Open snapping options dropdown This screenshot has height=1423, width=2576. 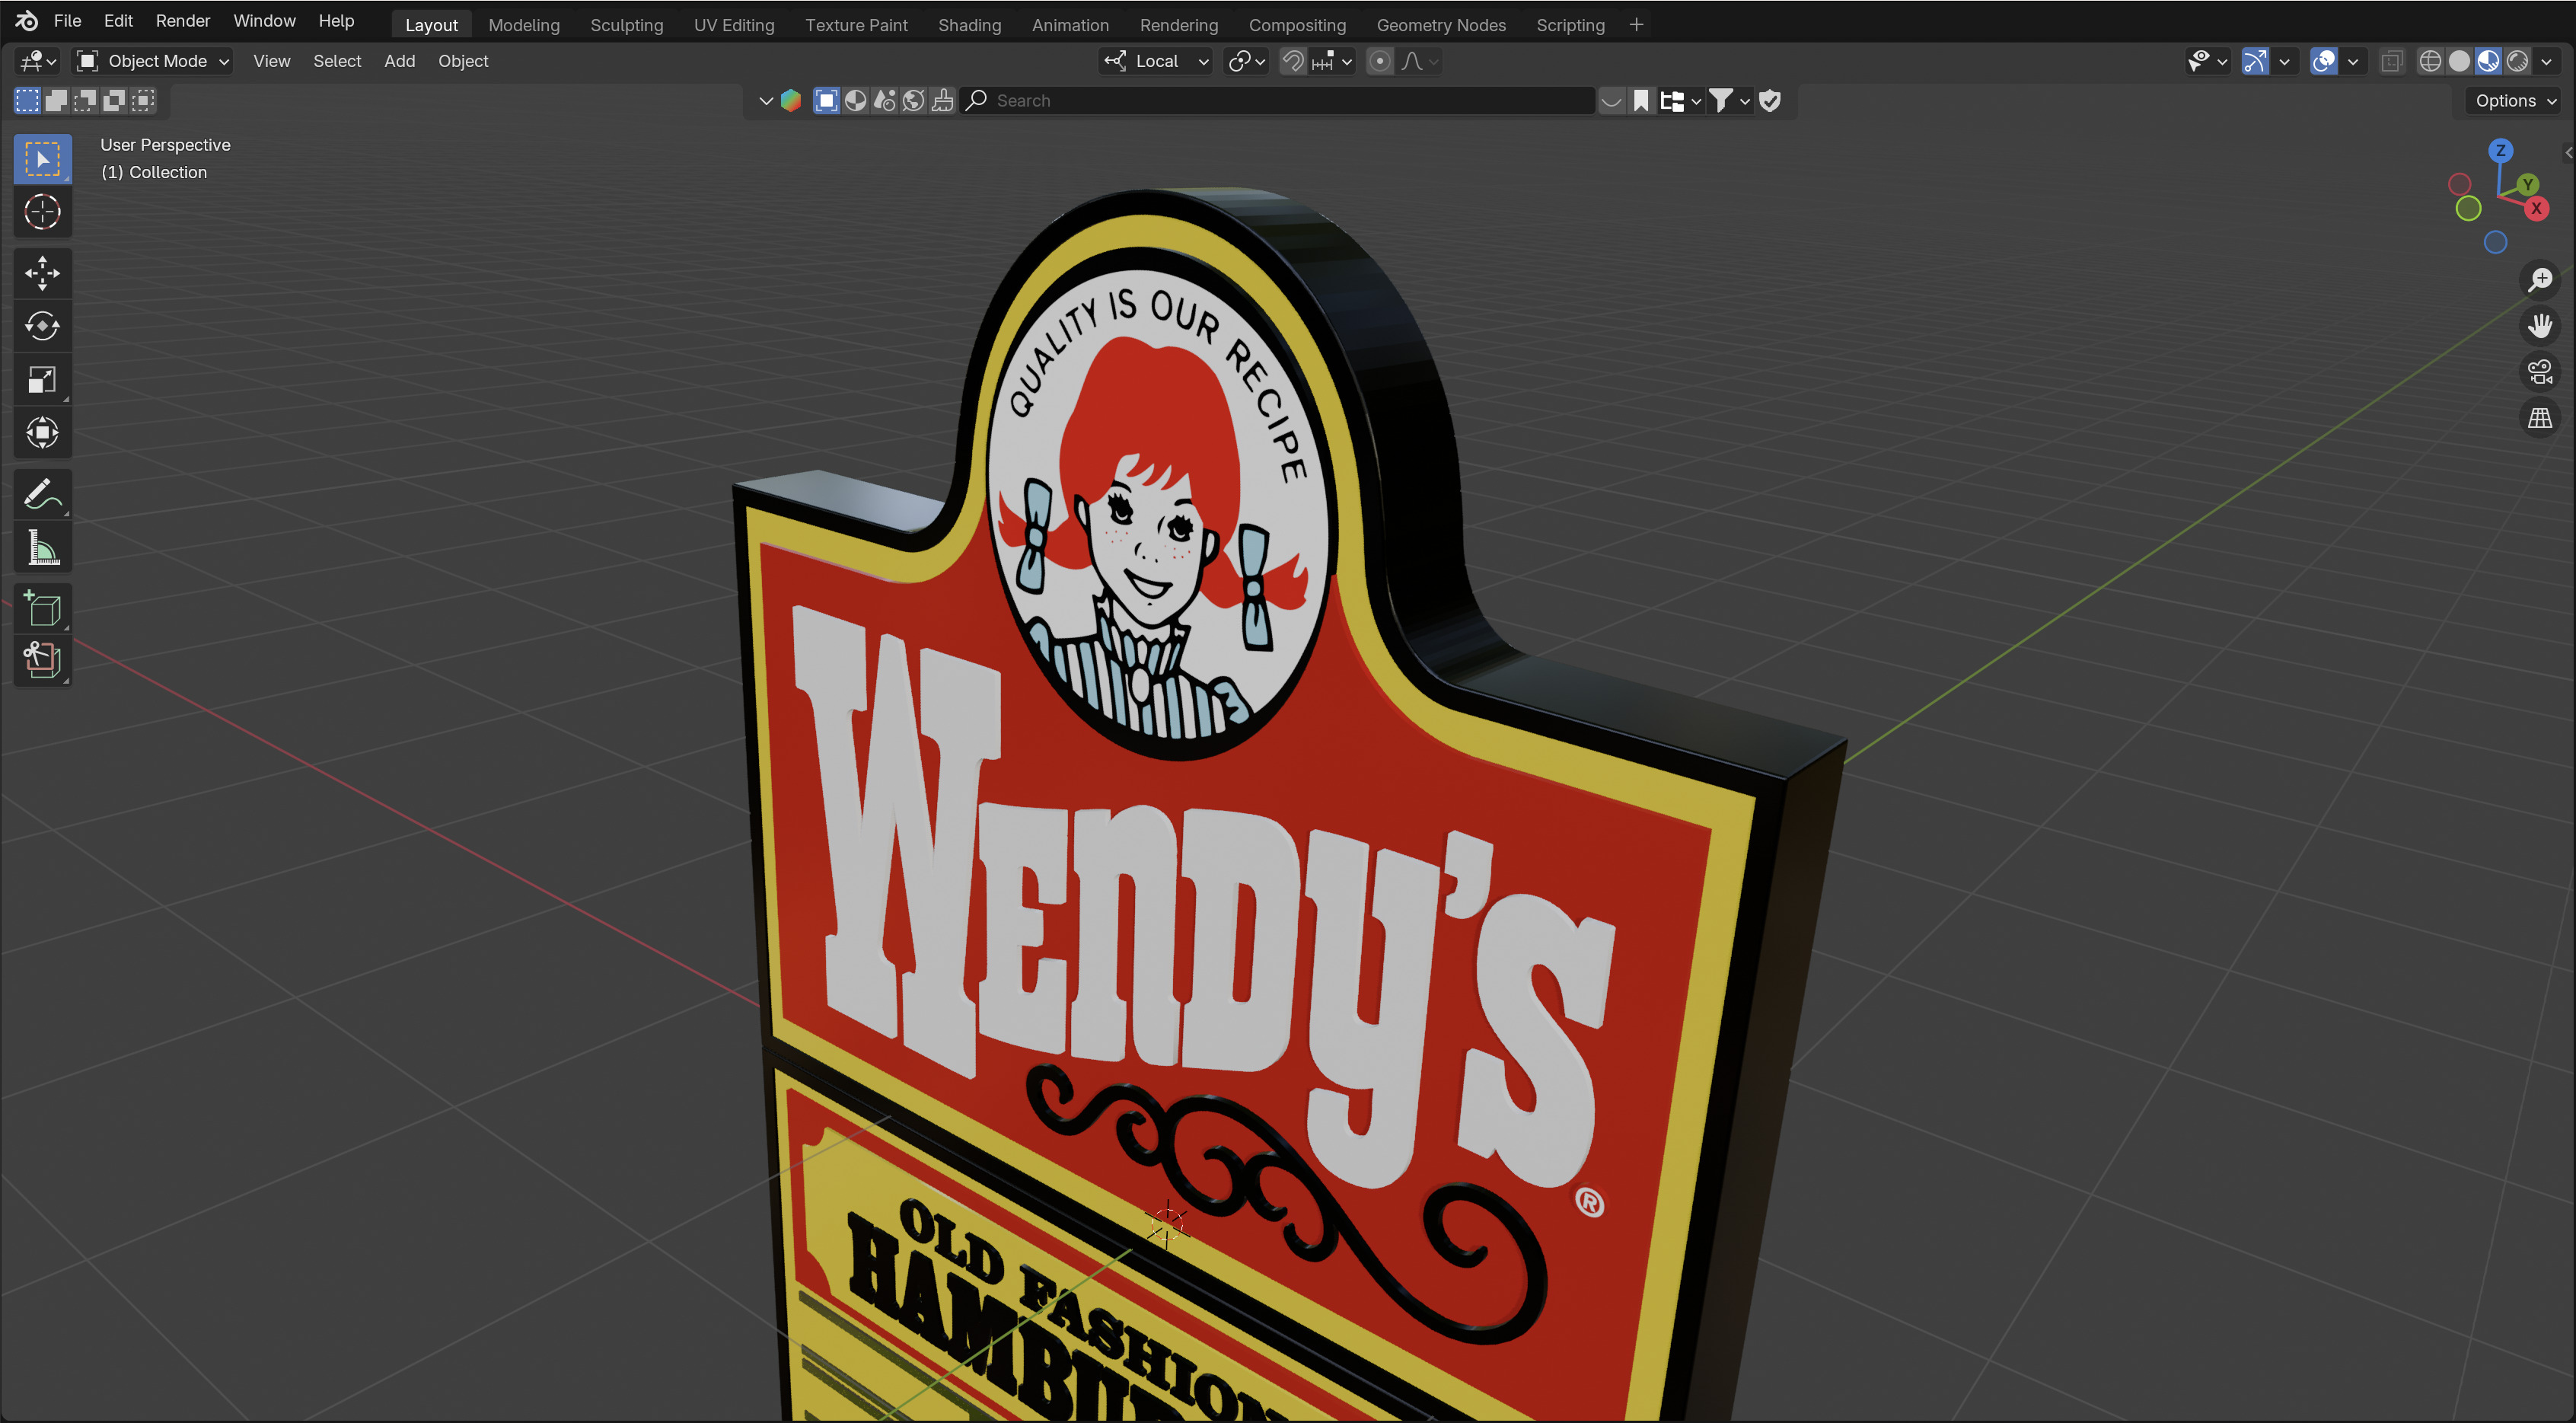coord(1333,61)
